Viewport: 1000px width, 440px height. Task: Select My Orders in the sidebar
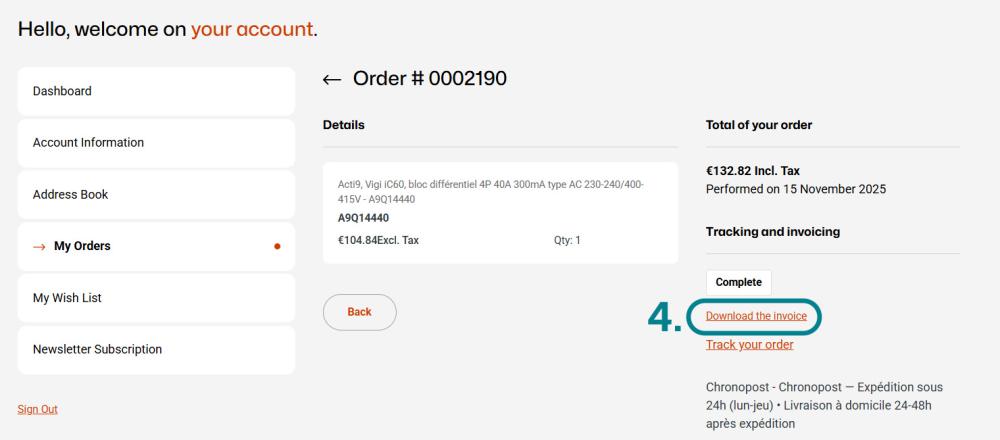(x=156, y=246)
